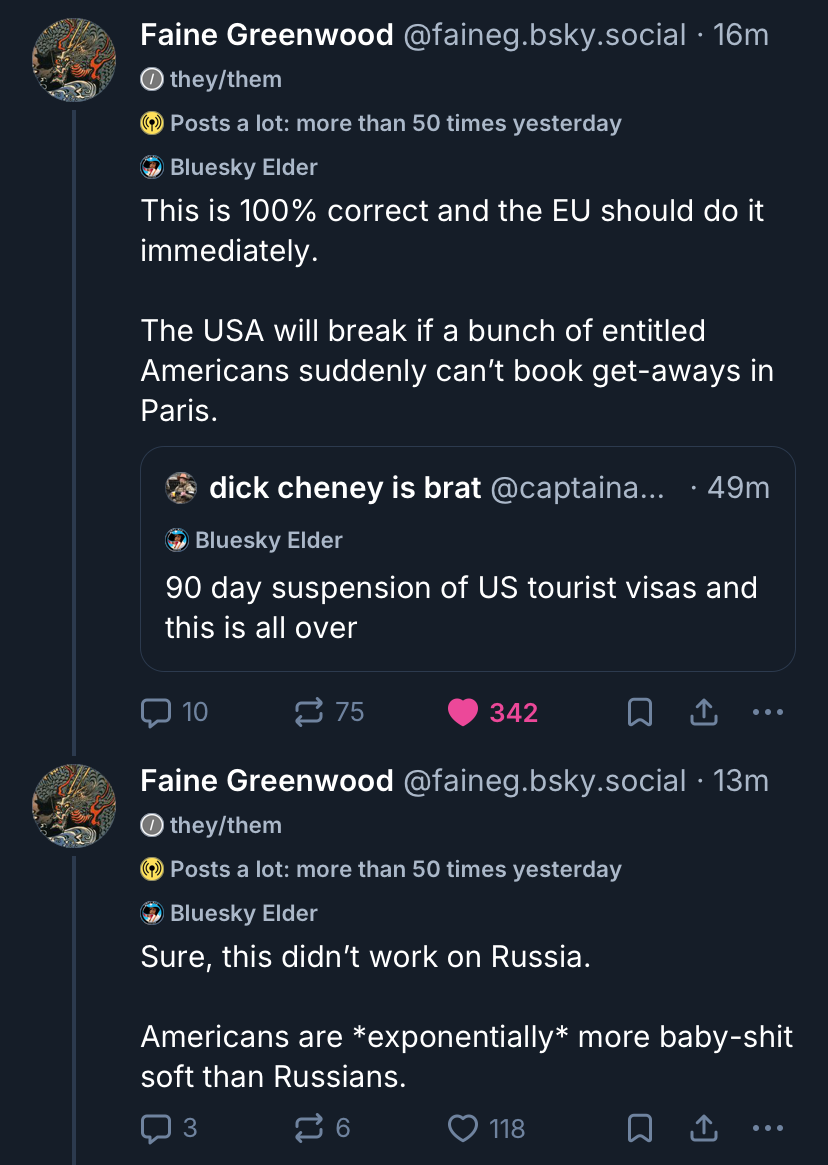Screen dimensions: 828x1165
Task: Repost the second post with 6 reposts
Action: 308,1128
